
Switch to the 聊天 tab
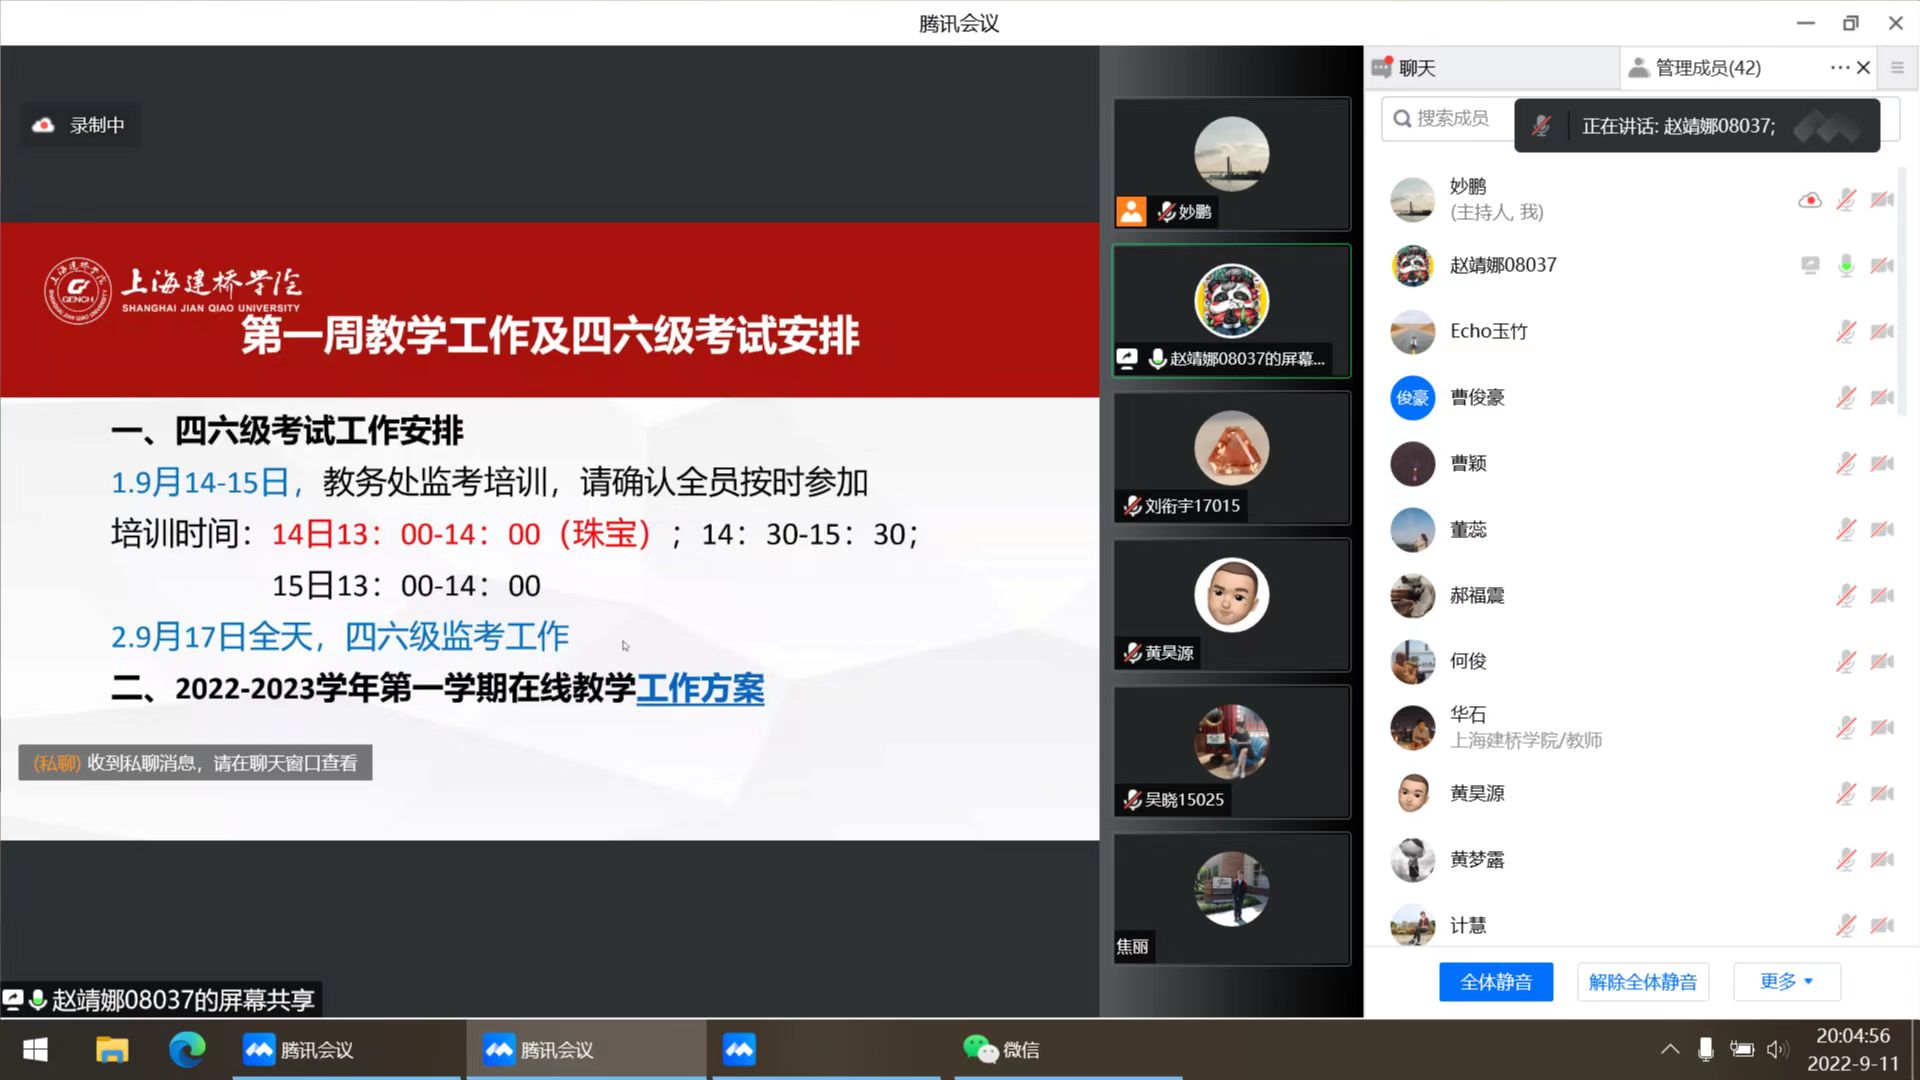pos(1416,68)
